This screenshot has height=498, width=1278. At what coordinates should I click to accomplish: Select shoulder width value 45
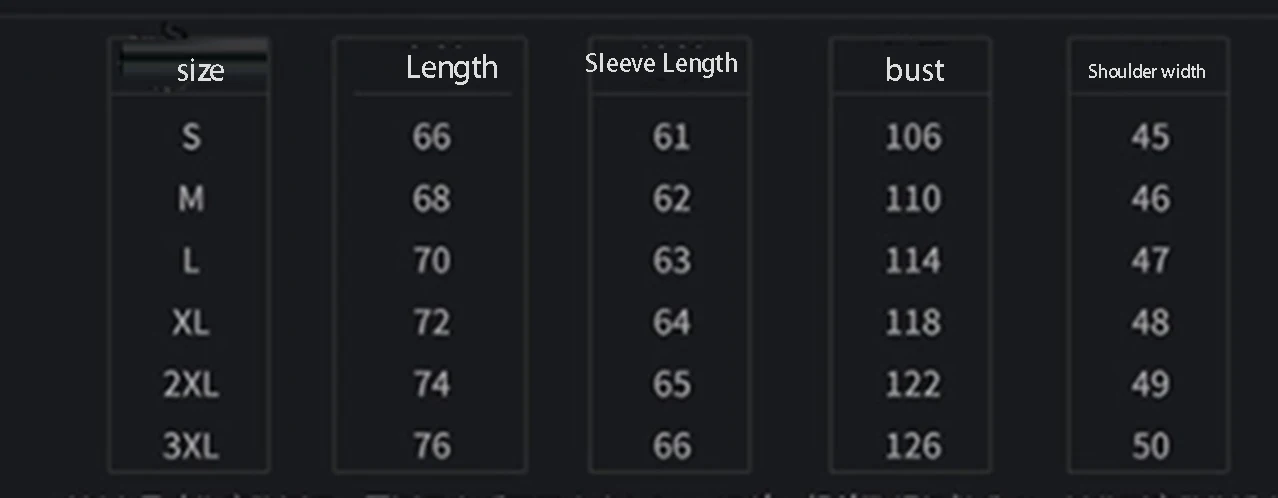click(1150, 136)
